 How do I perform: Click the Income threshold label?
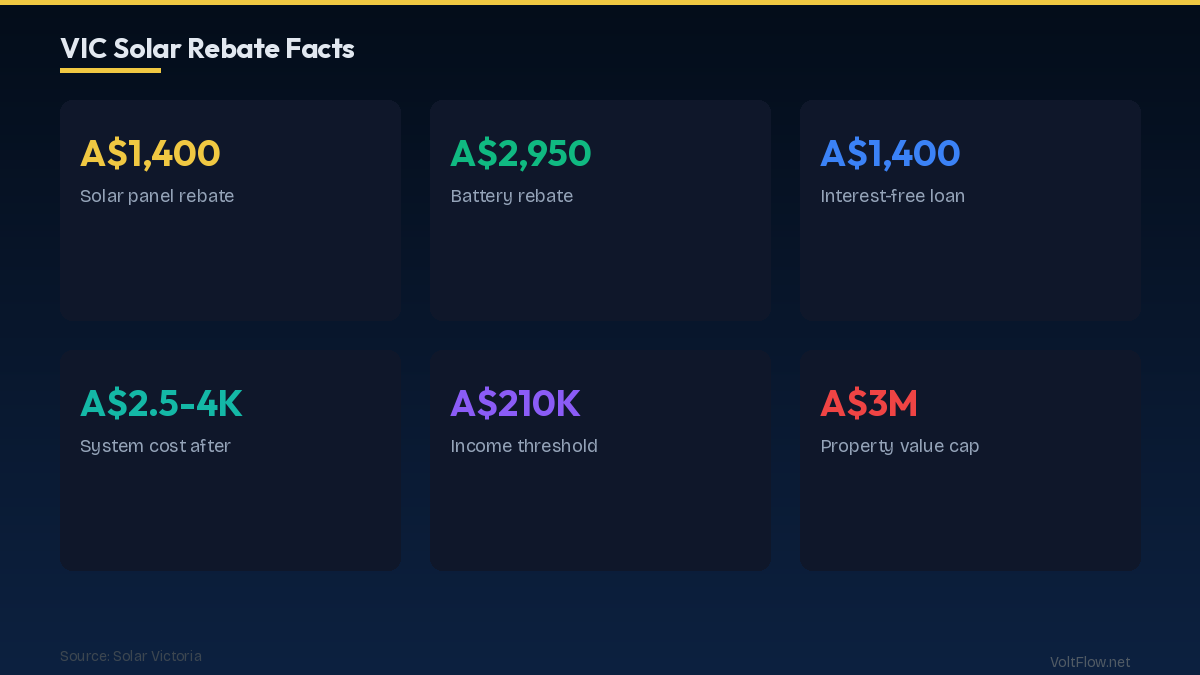click(x=524, y=446)
